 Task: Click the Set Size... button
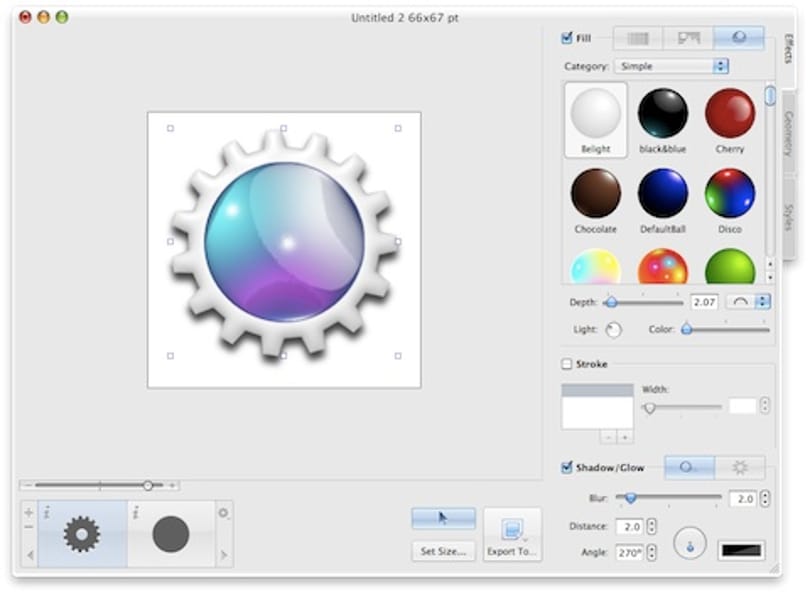(x=443, y=551)
